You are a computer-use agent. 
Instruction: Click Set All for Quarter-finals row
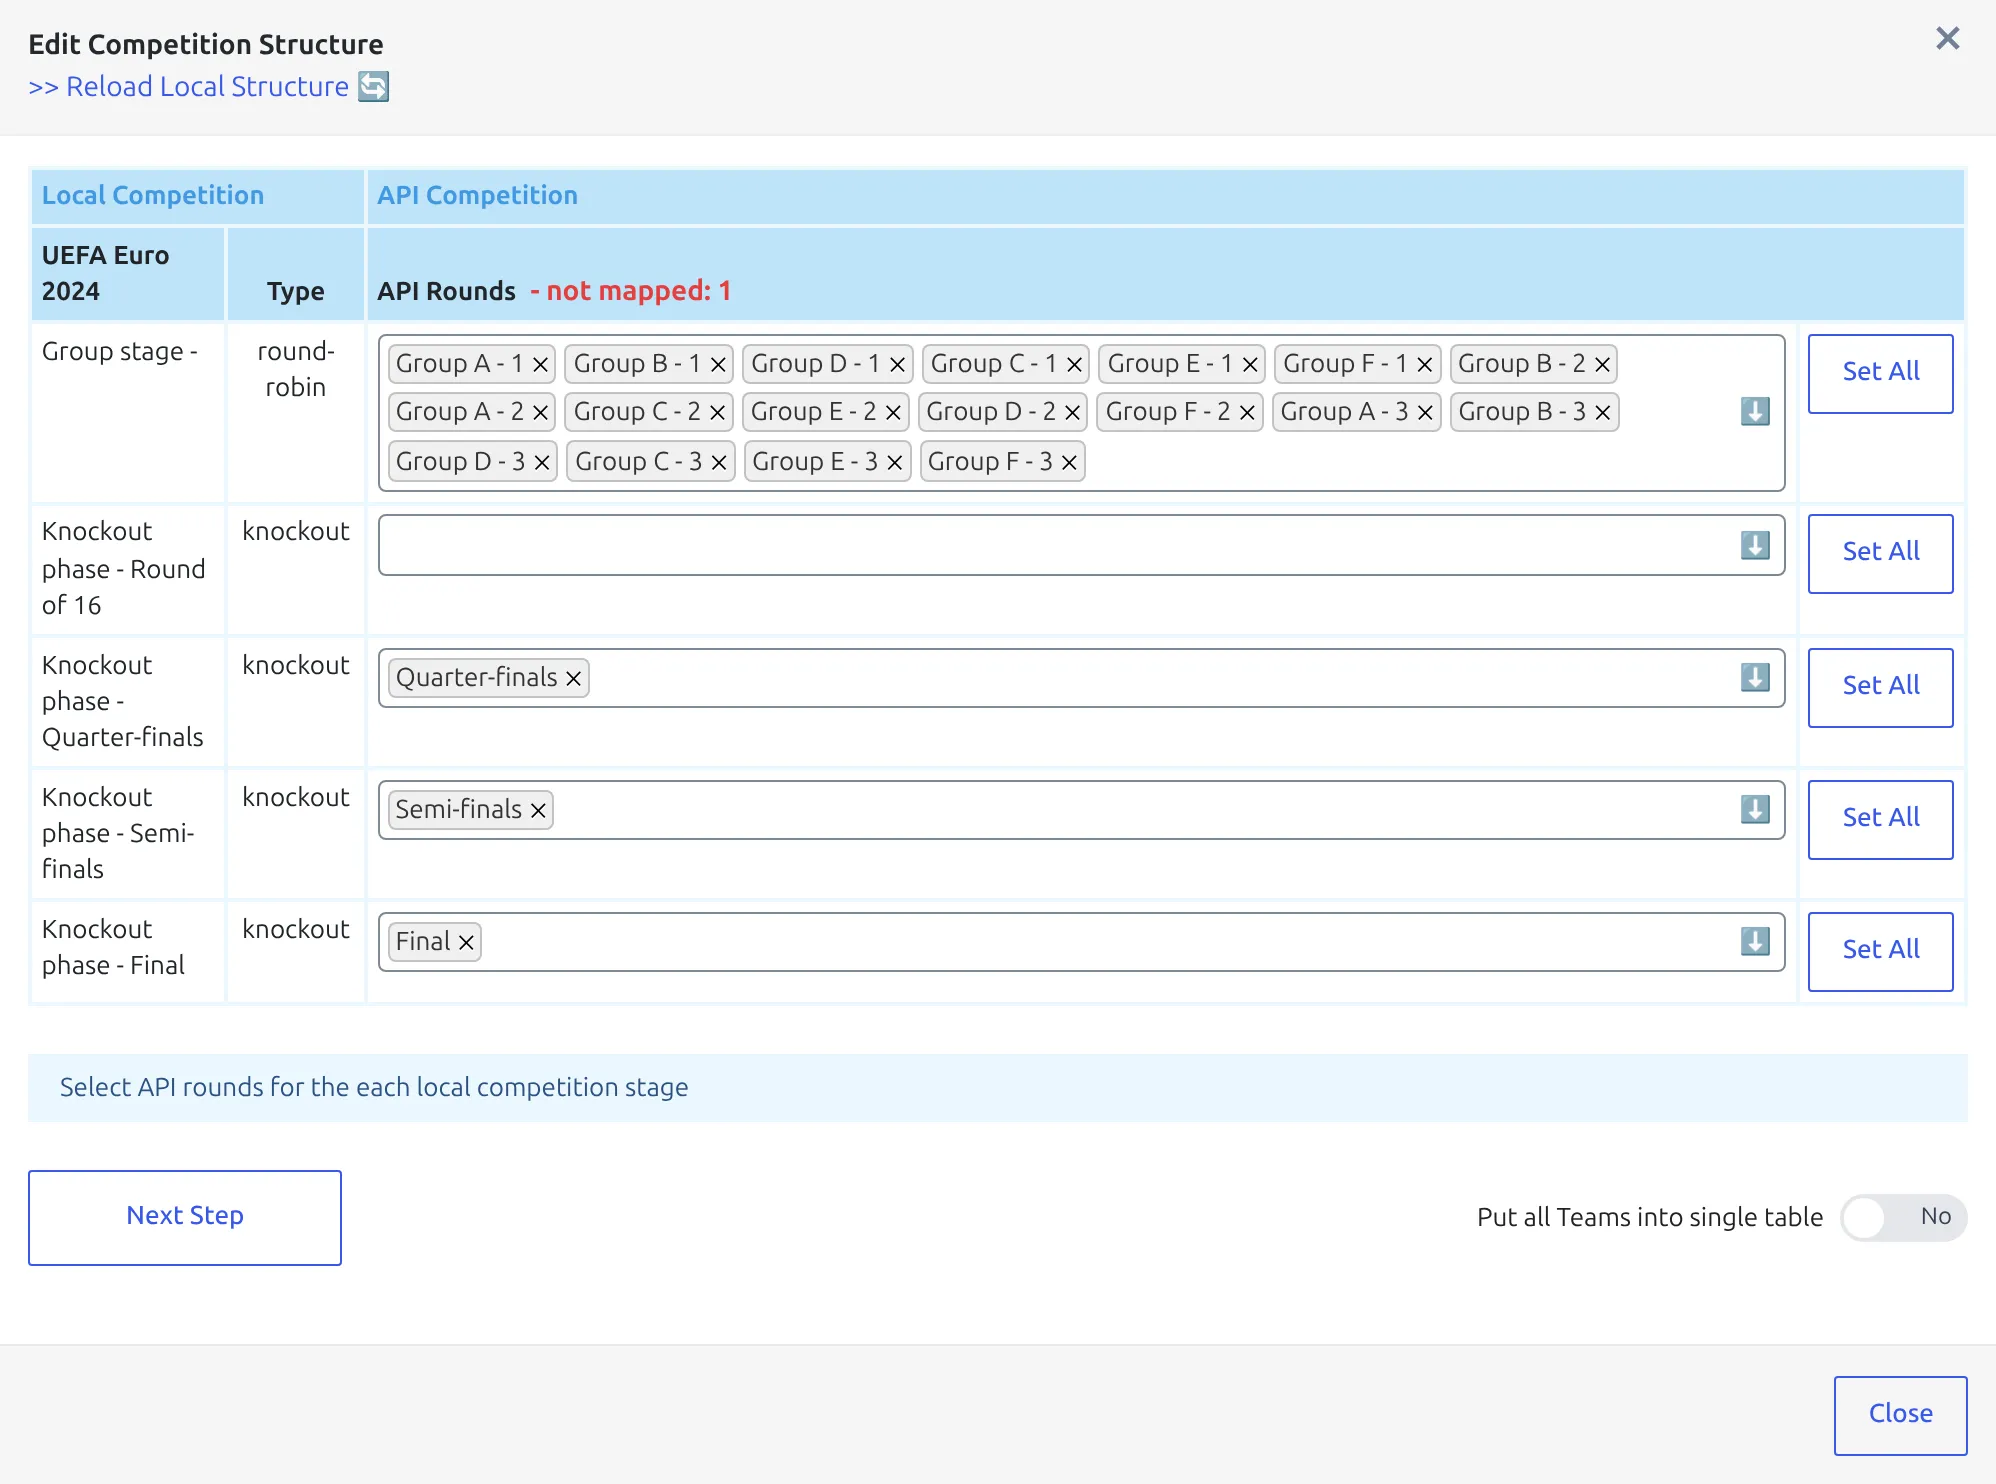(1880, 687)
